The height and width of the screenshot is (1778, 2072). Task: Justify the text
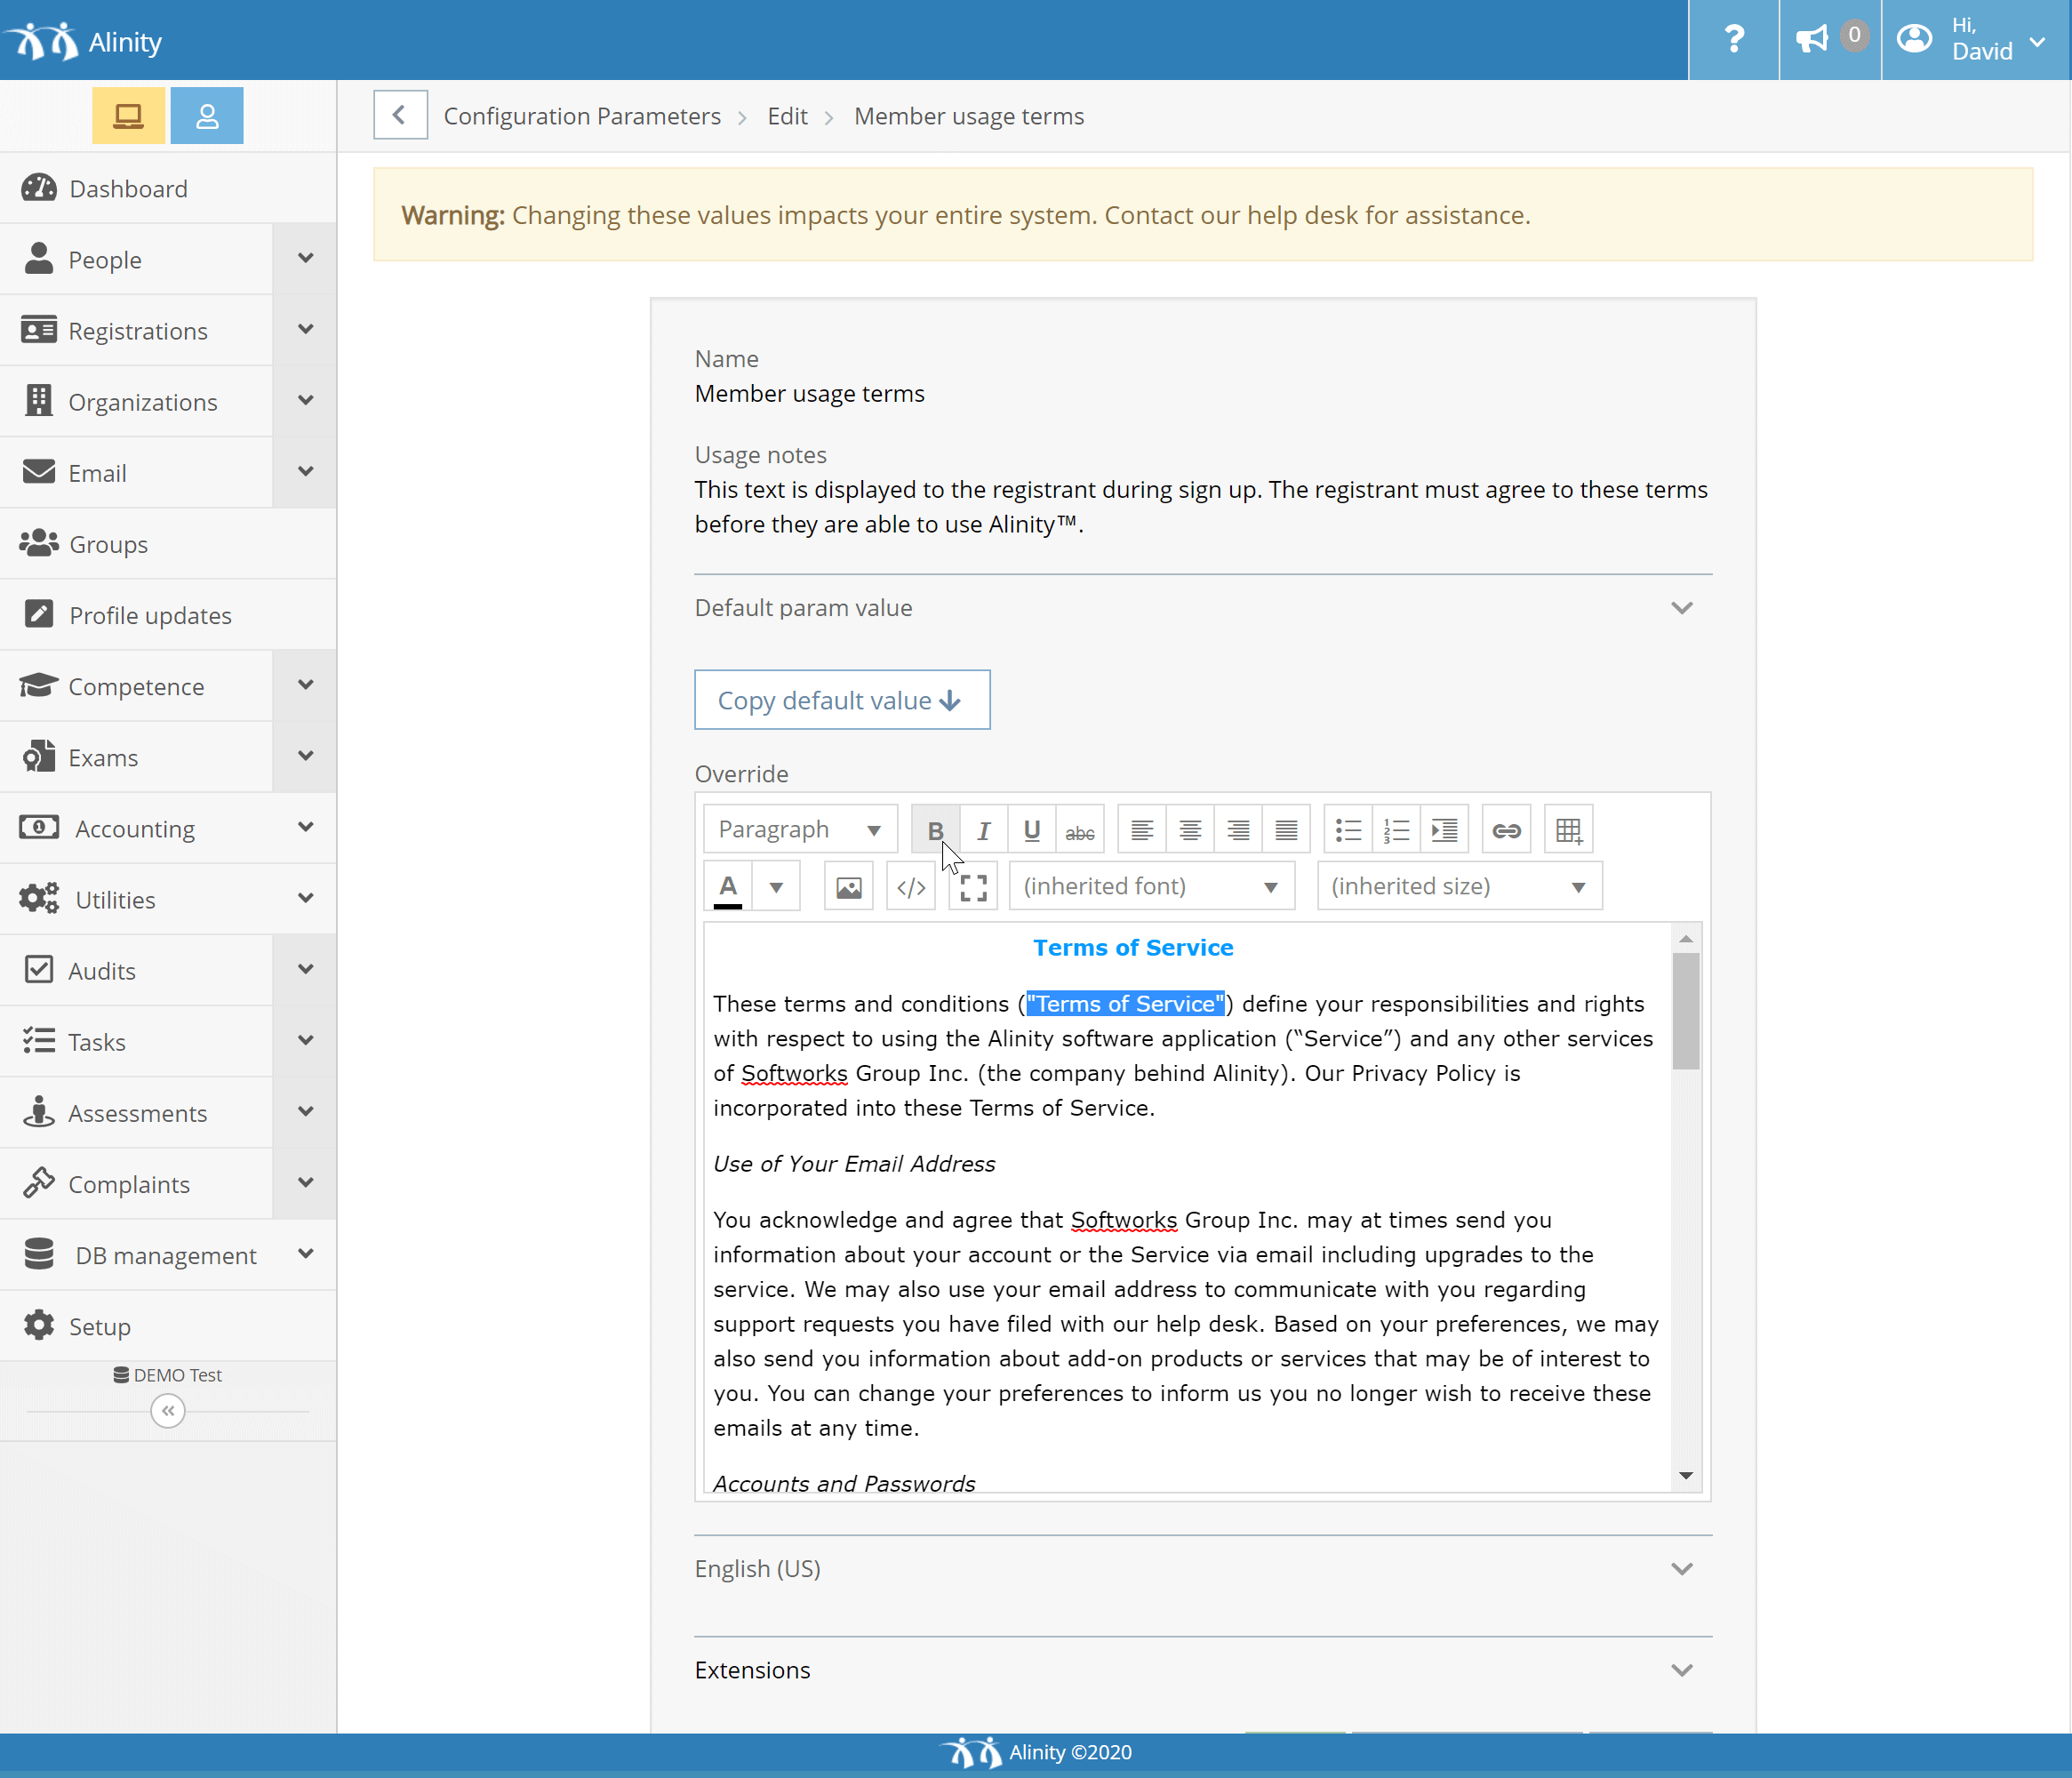pos(1286,830)
